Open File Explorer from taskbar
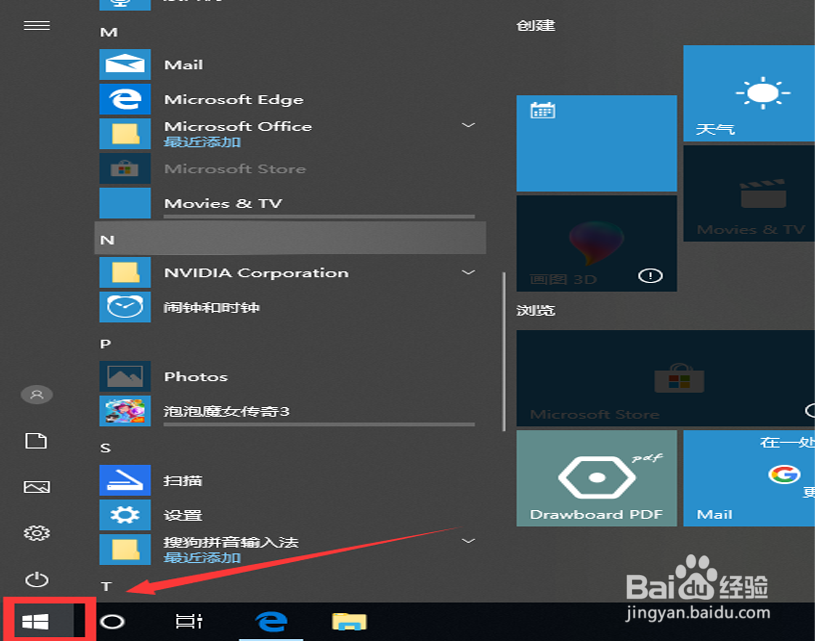The image size is (815, 641). [349, 621]
